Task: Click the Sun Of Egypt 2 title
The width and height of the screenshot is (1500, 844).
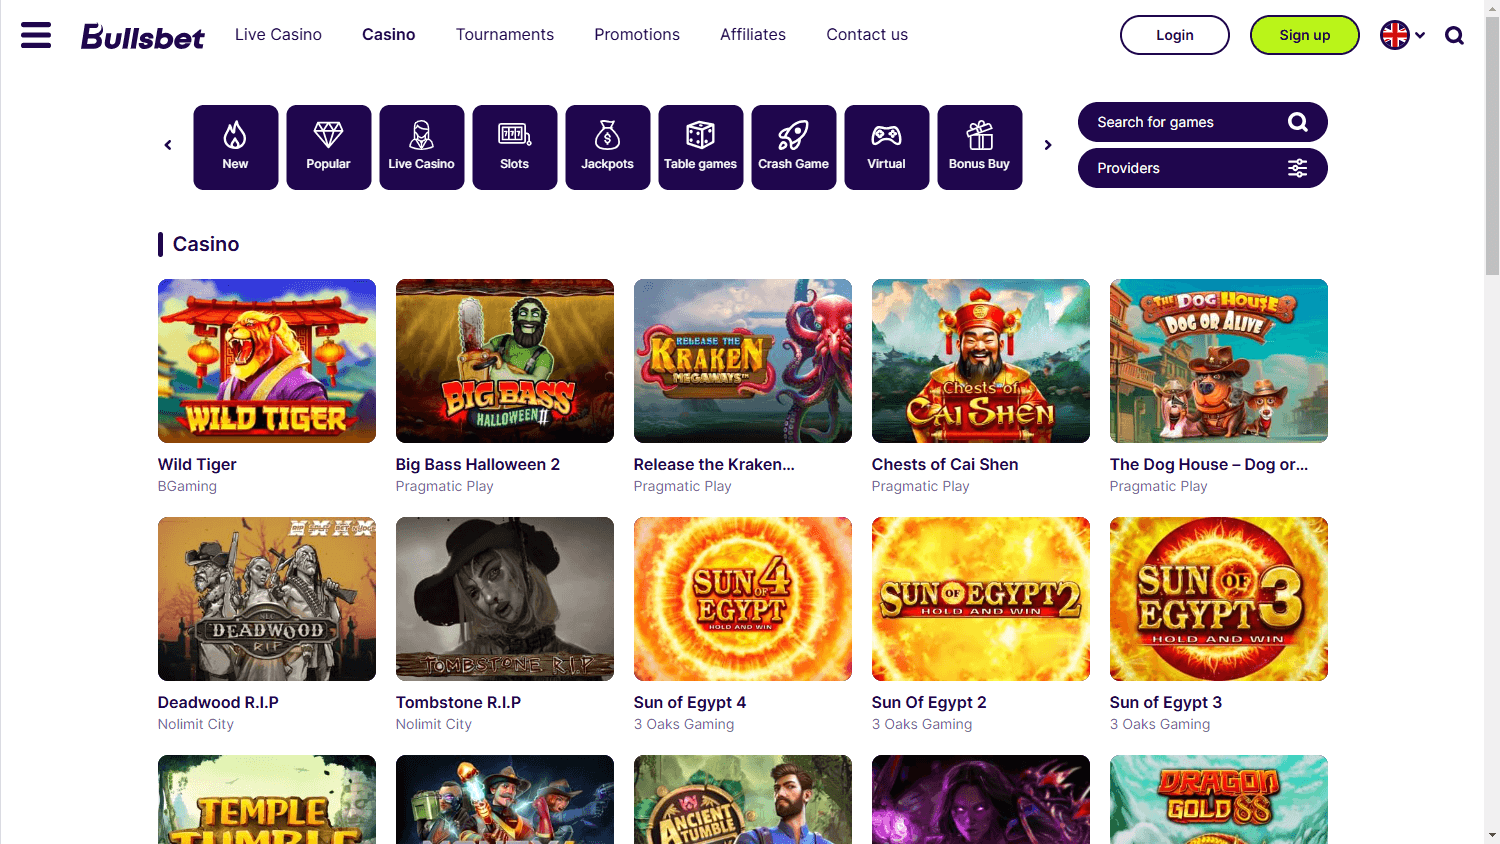Action: coord(929,702)
